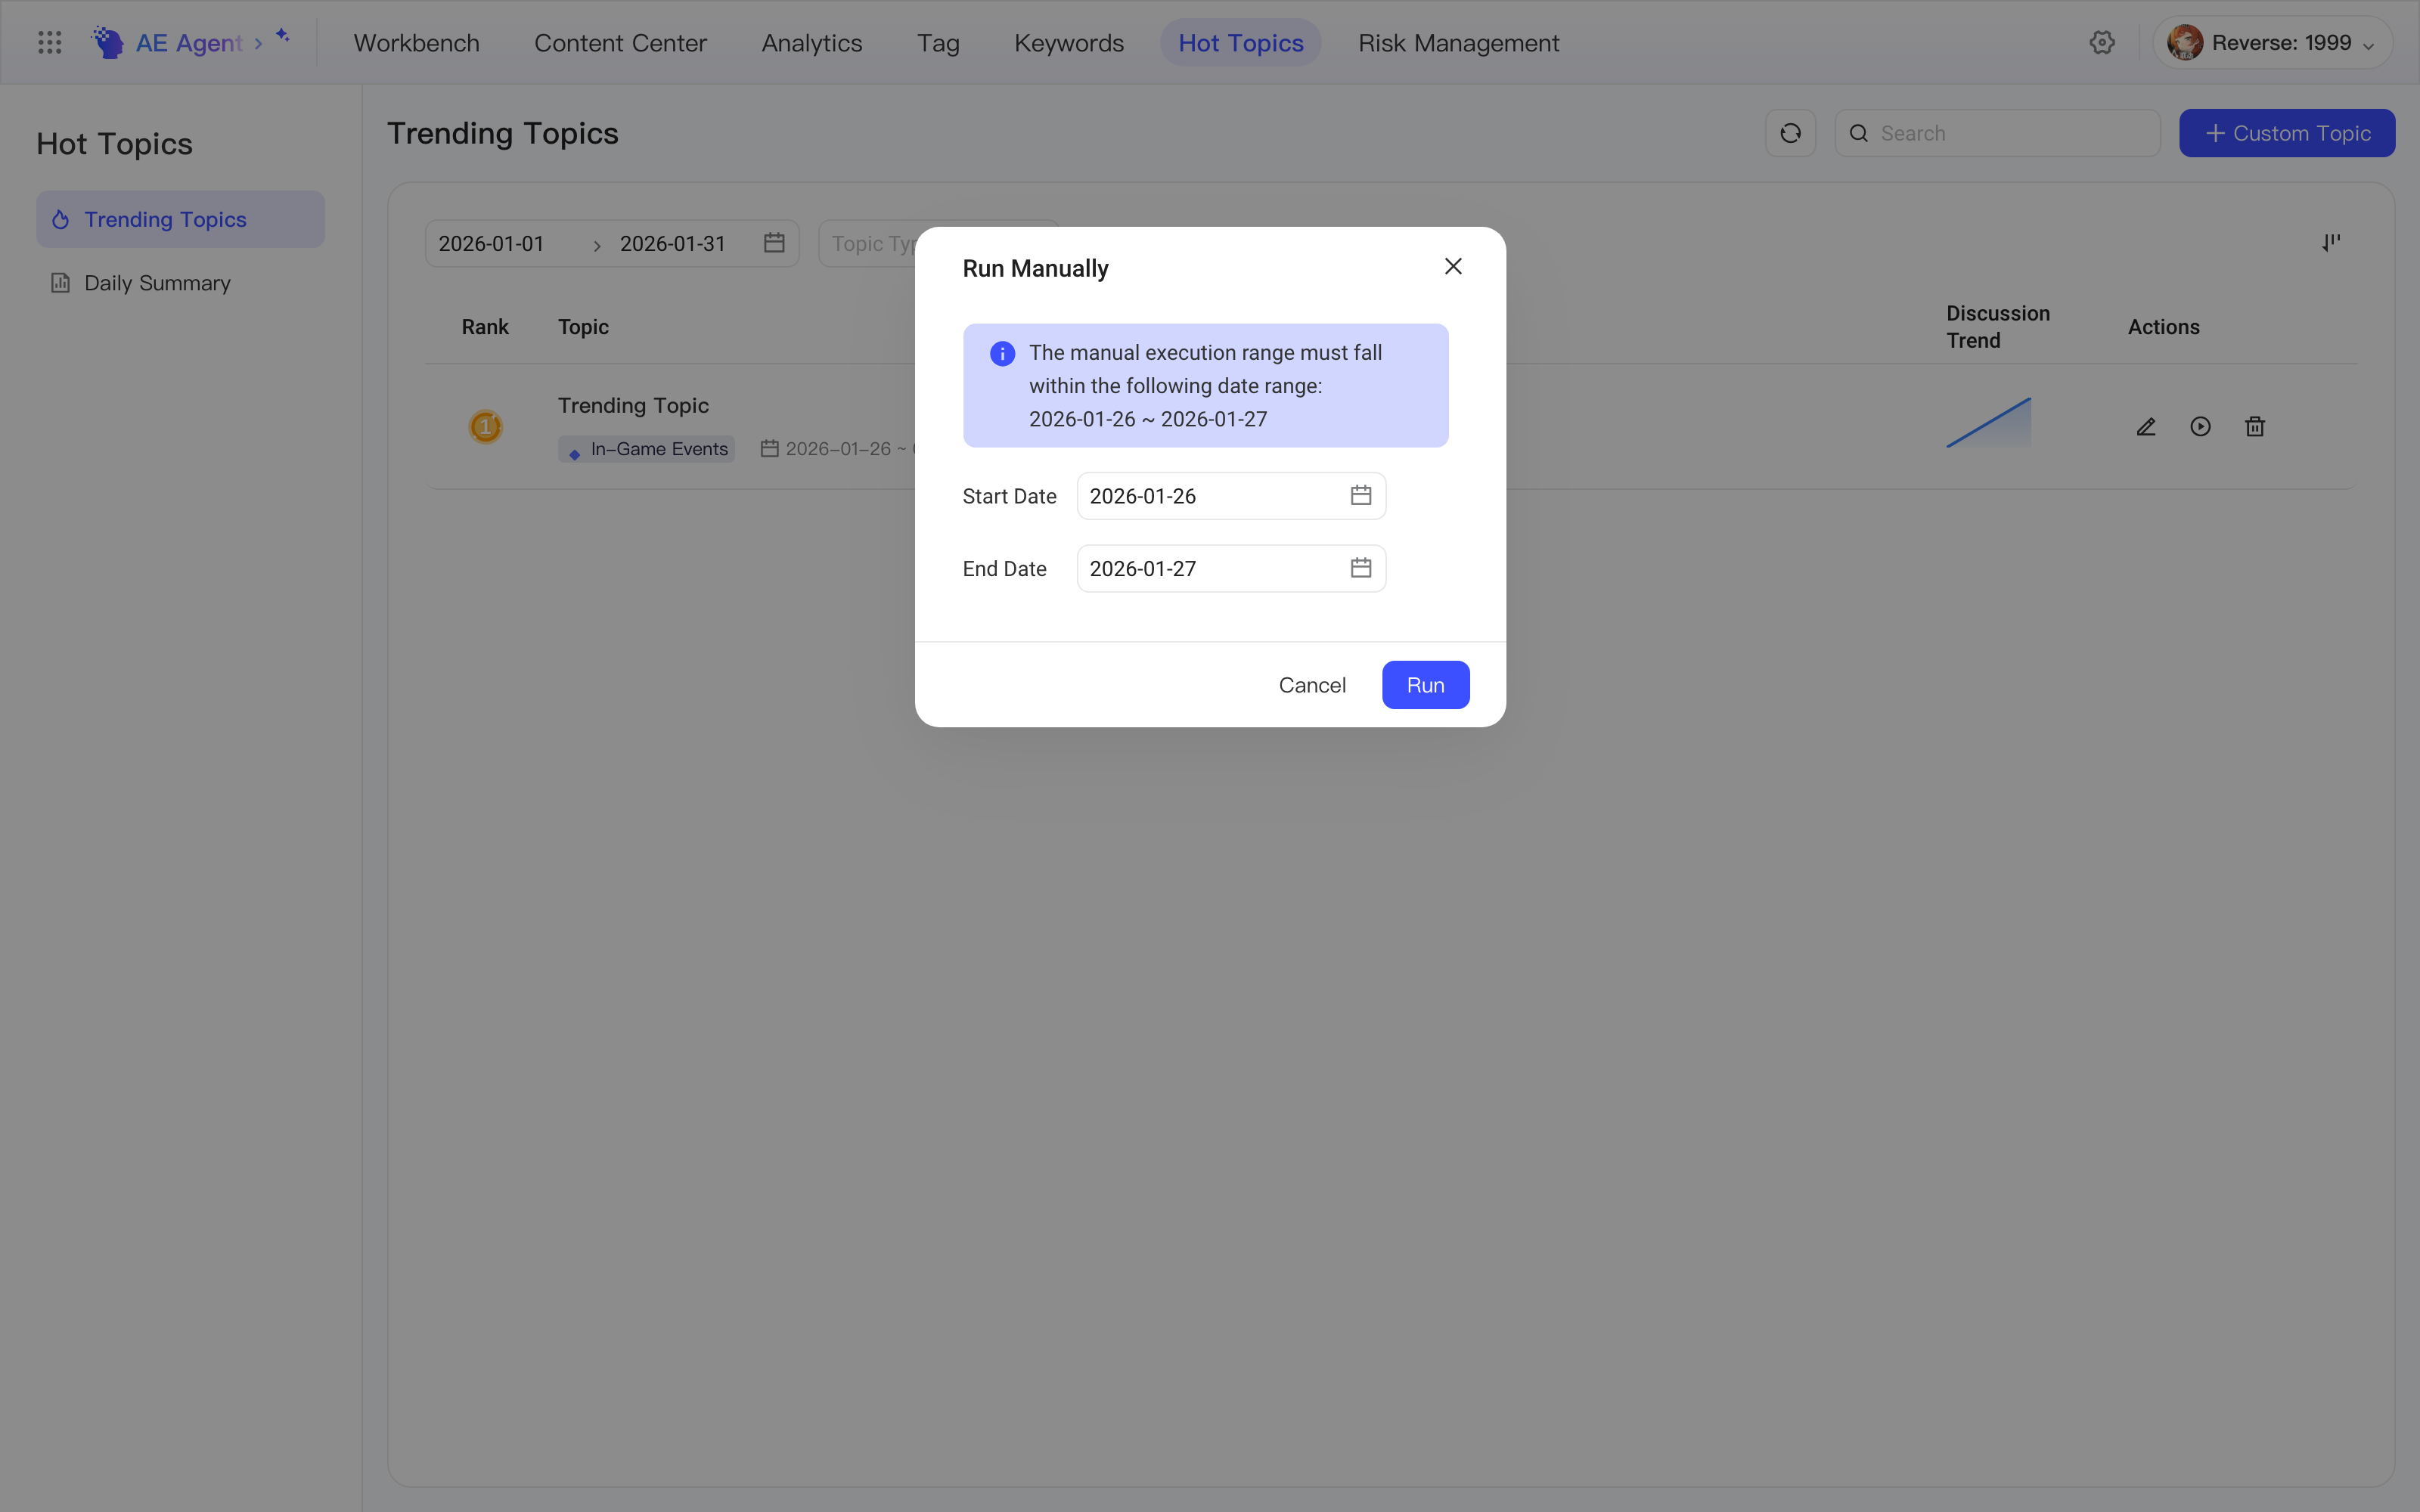Open calendar icon in End Date field
The image size is (2420, 1512).
point(1361,568)
